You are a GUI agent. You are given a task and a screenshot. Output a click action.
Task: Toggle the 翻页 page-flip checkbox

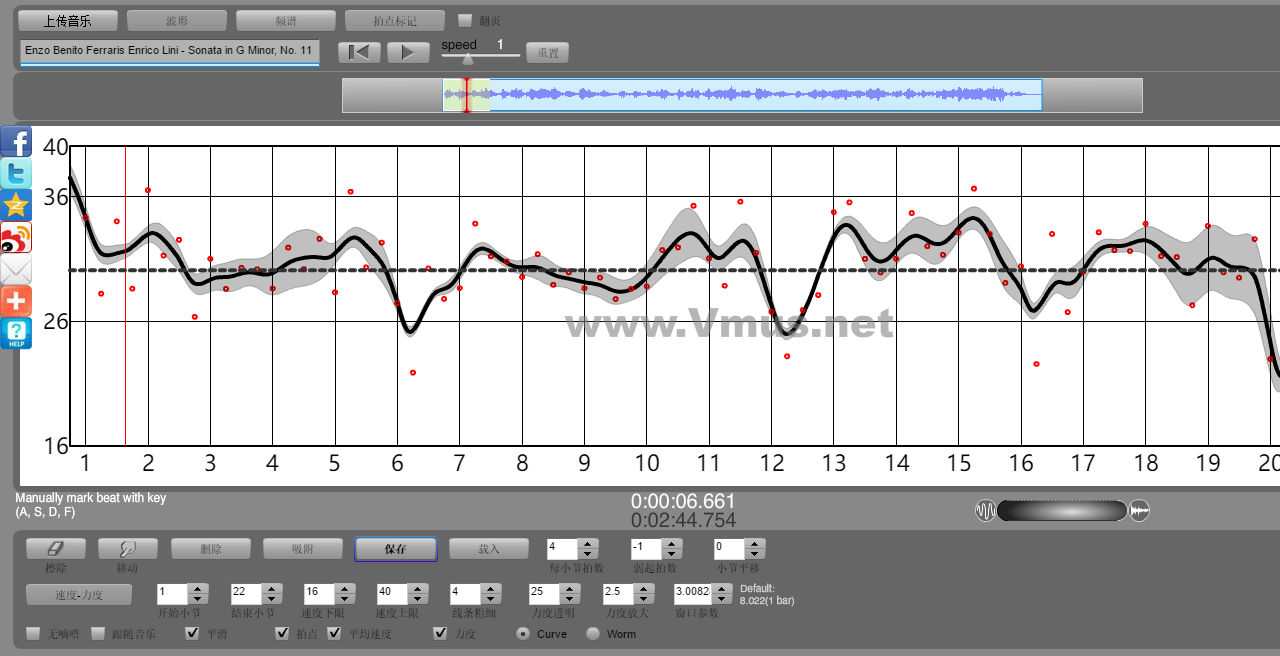(x=464, y=20)
